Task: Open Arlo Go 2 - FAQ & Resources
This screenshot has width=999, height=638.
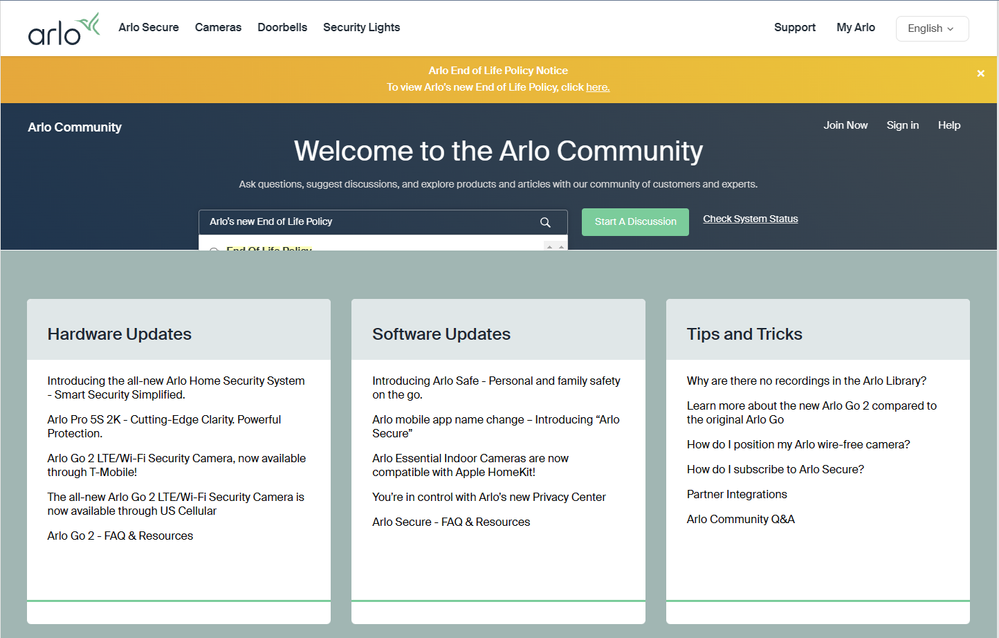Action: [x=120, y=536]
